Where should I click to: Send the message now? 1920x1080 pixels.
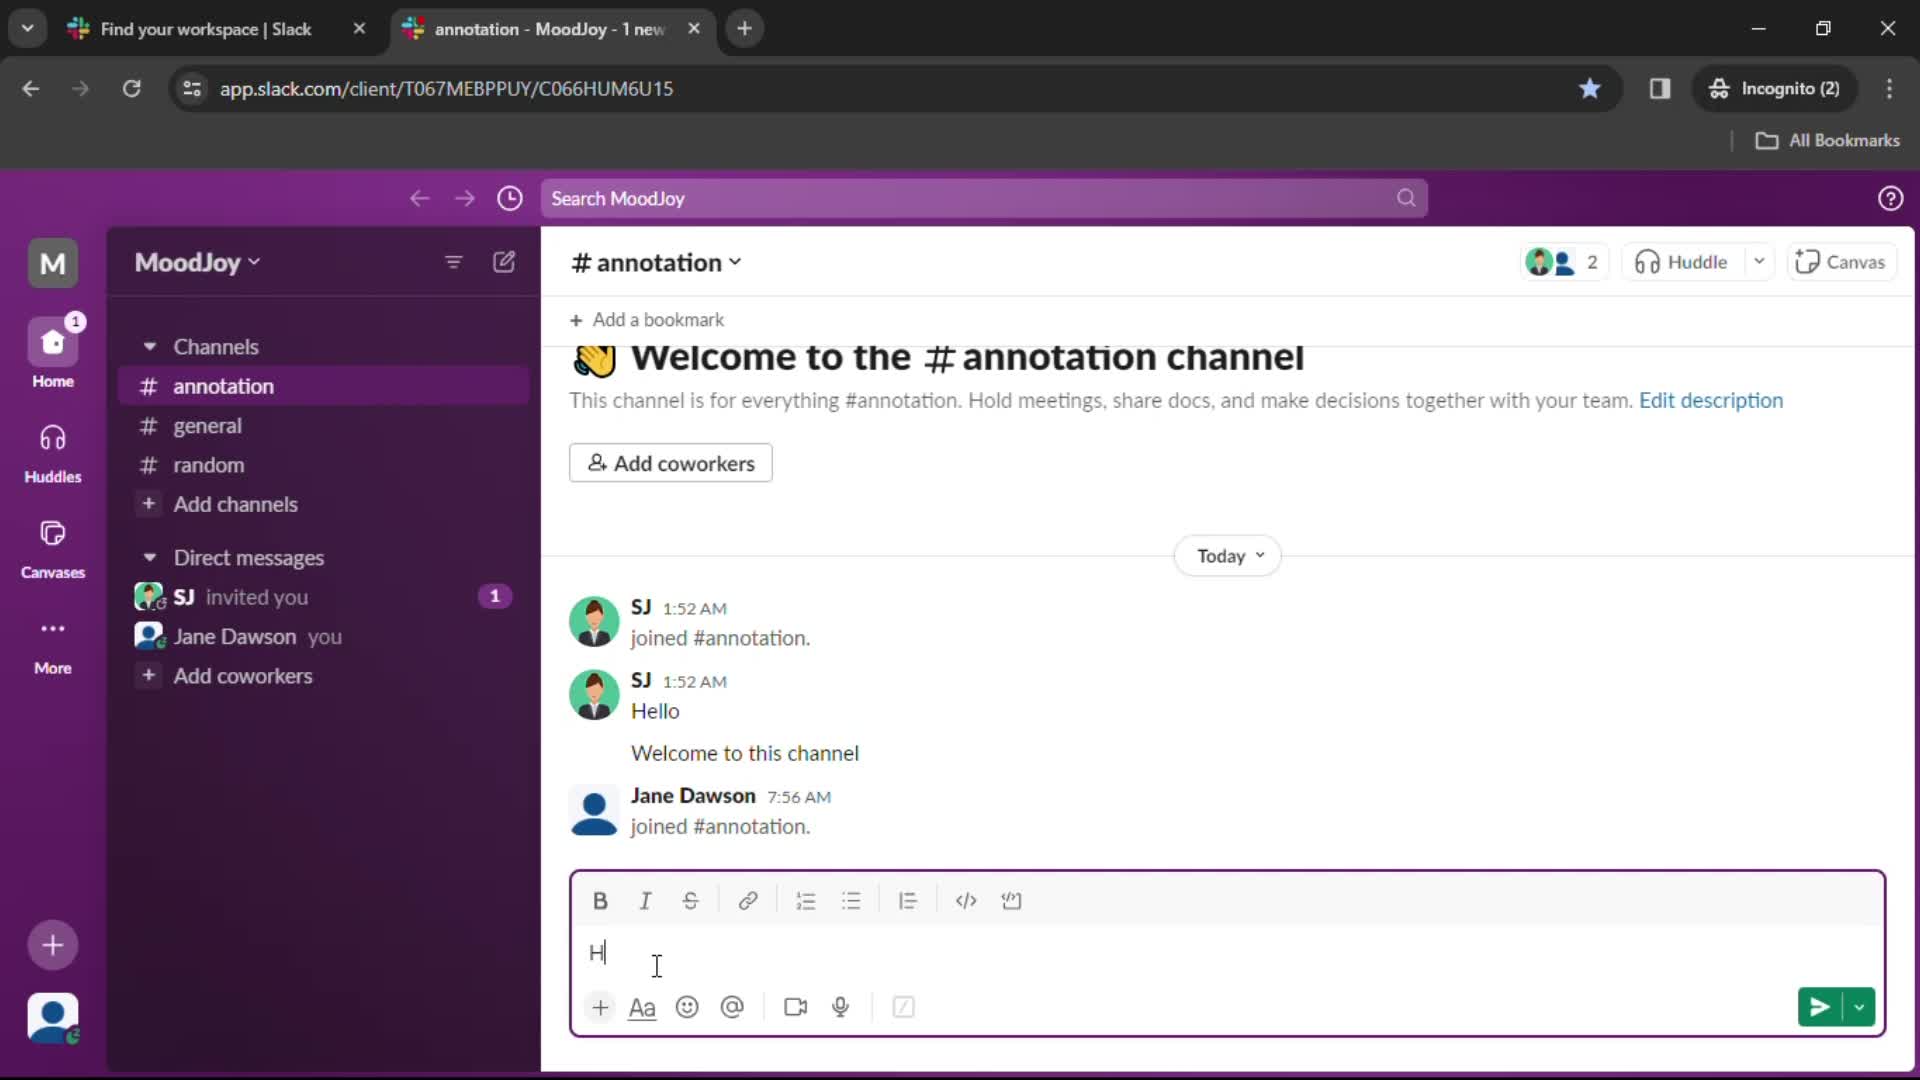[x=1820, y=1007]
